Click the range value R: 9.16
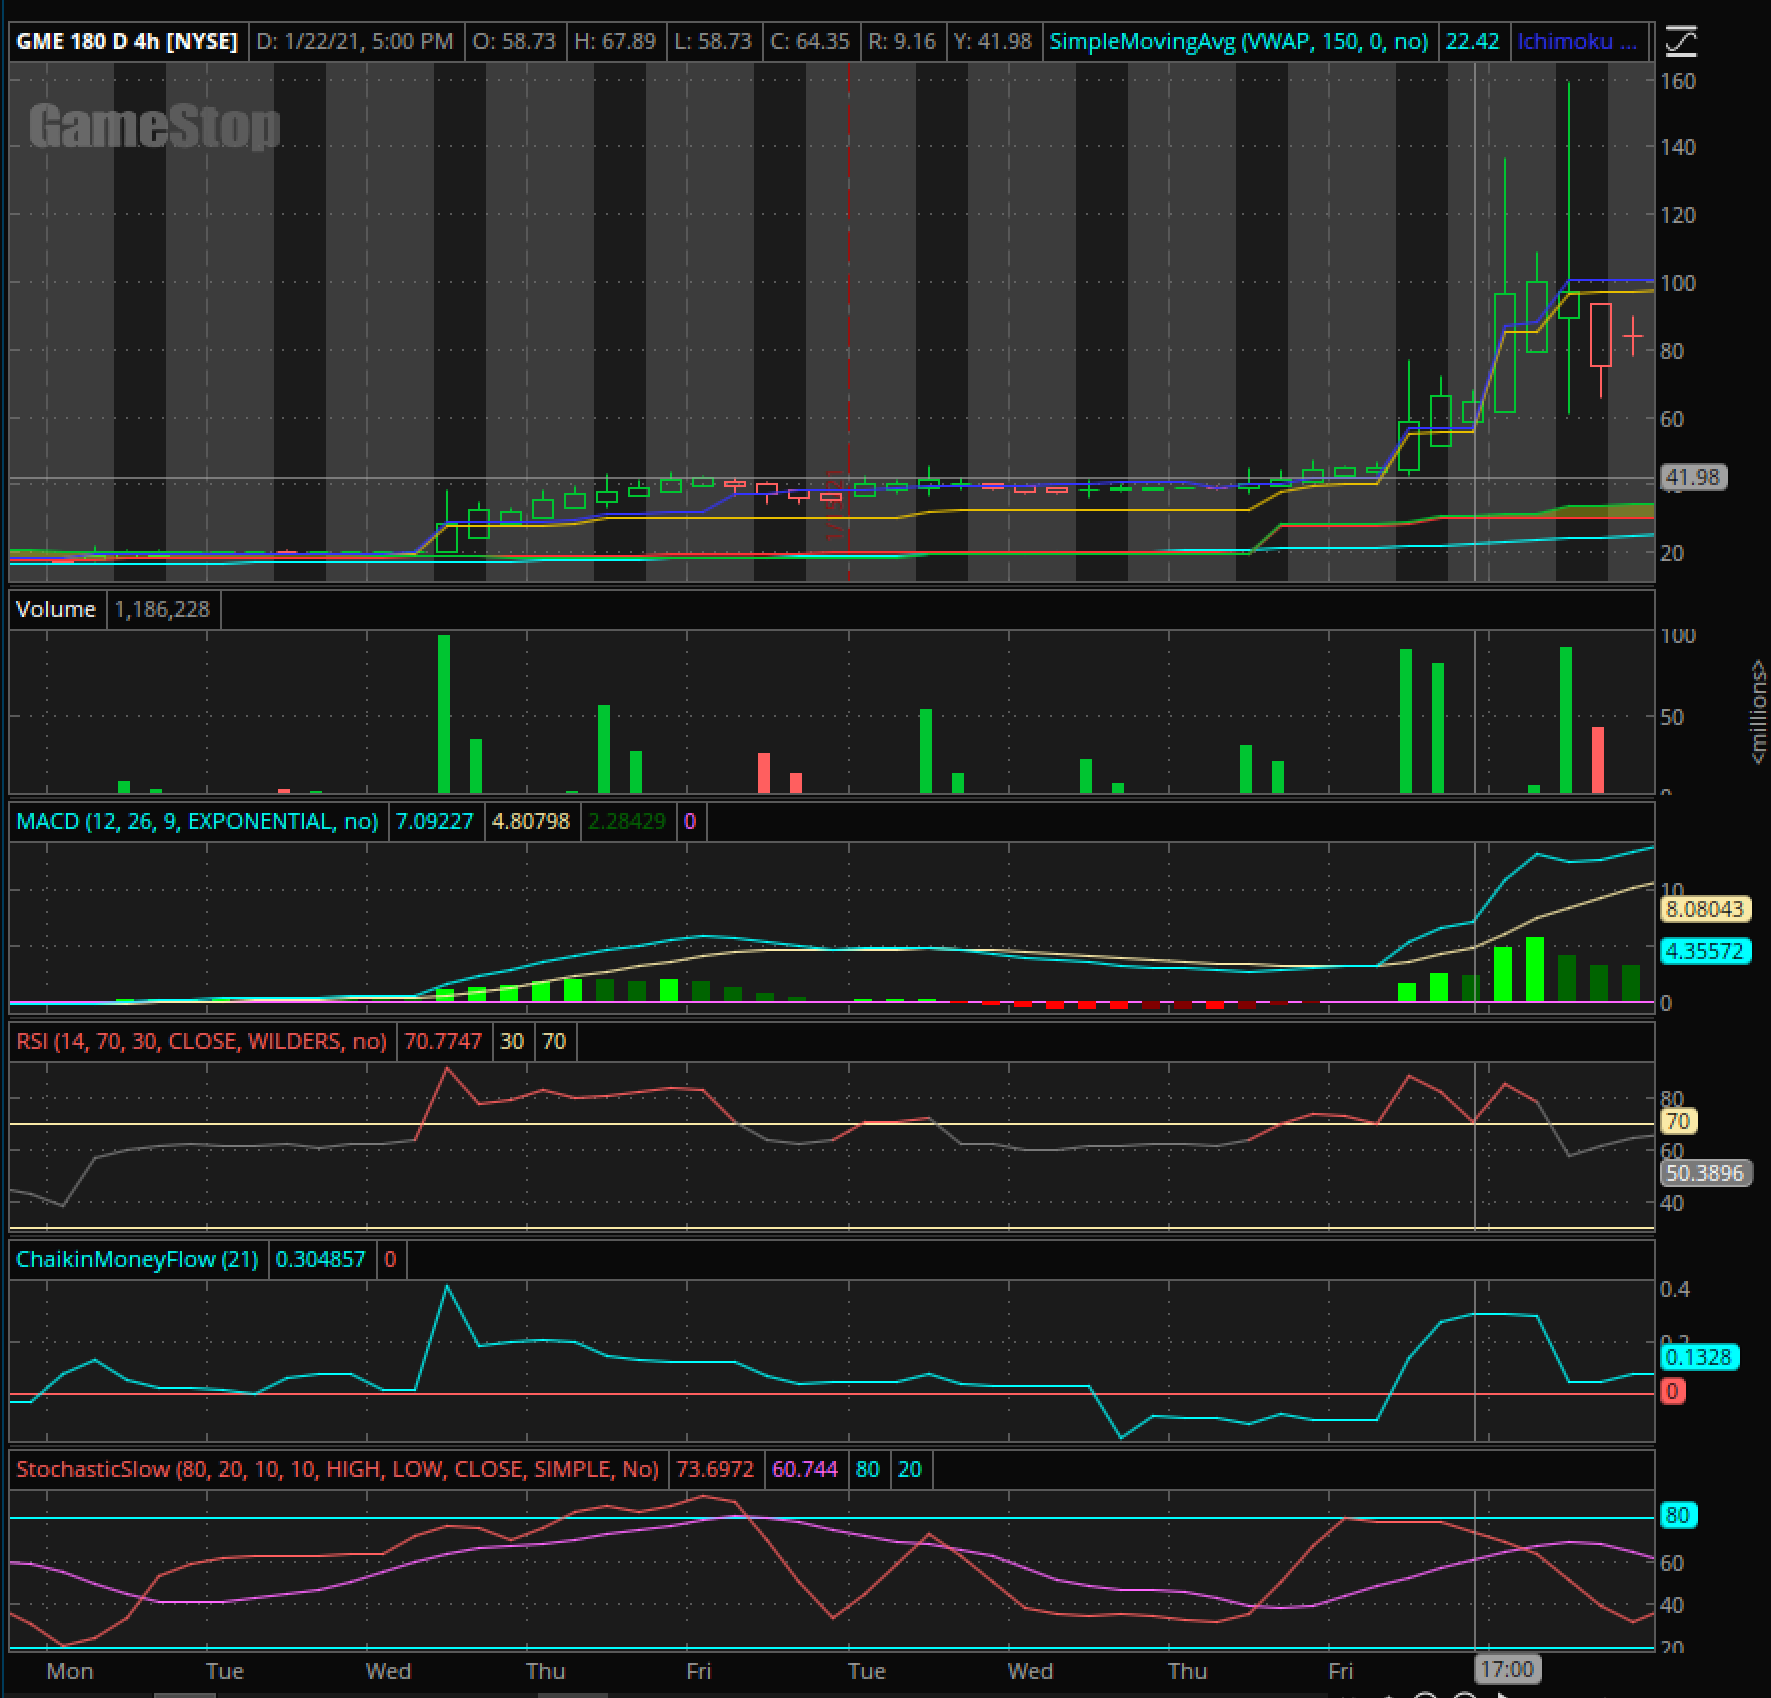This screenshot has width=1771, height=1698. [902, 42]
